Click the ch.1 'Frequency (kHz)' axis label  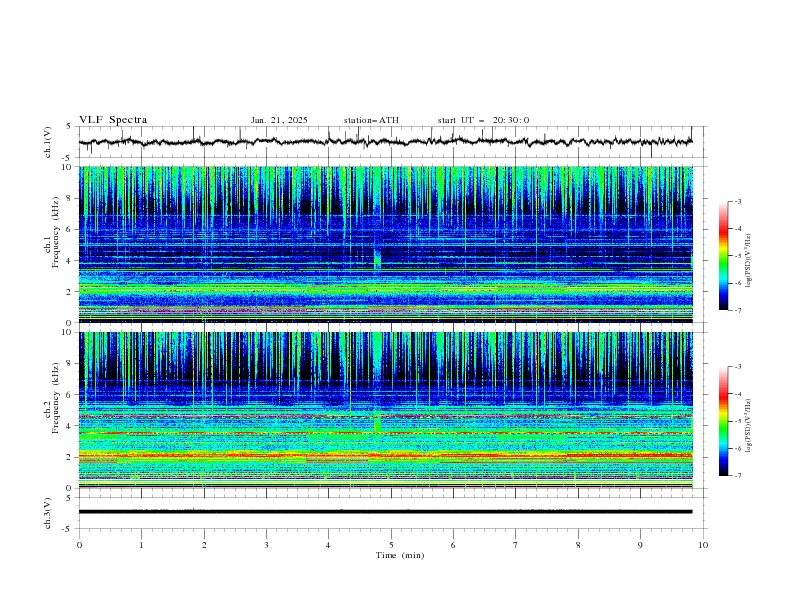pyautogui.click(x=56, y=232)
